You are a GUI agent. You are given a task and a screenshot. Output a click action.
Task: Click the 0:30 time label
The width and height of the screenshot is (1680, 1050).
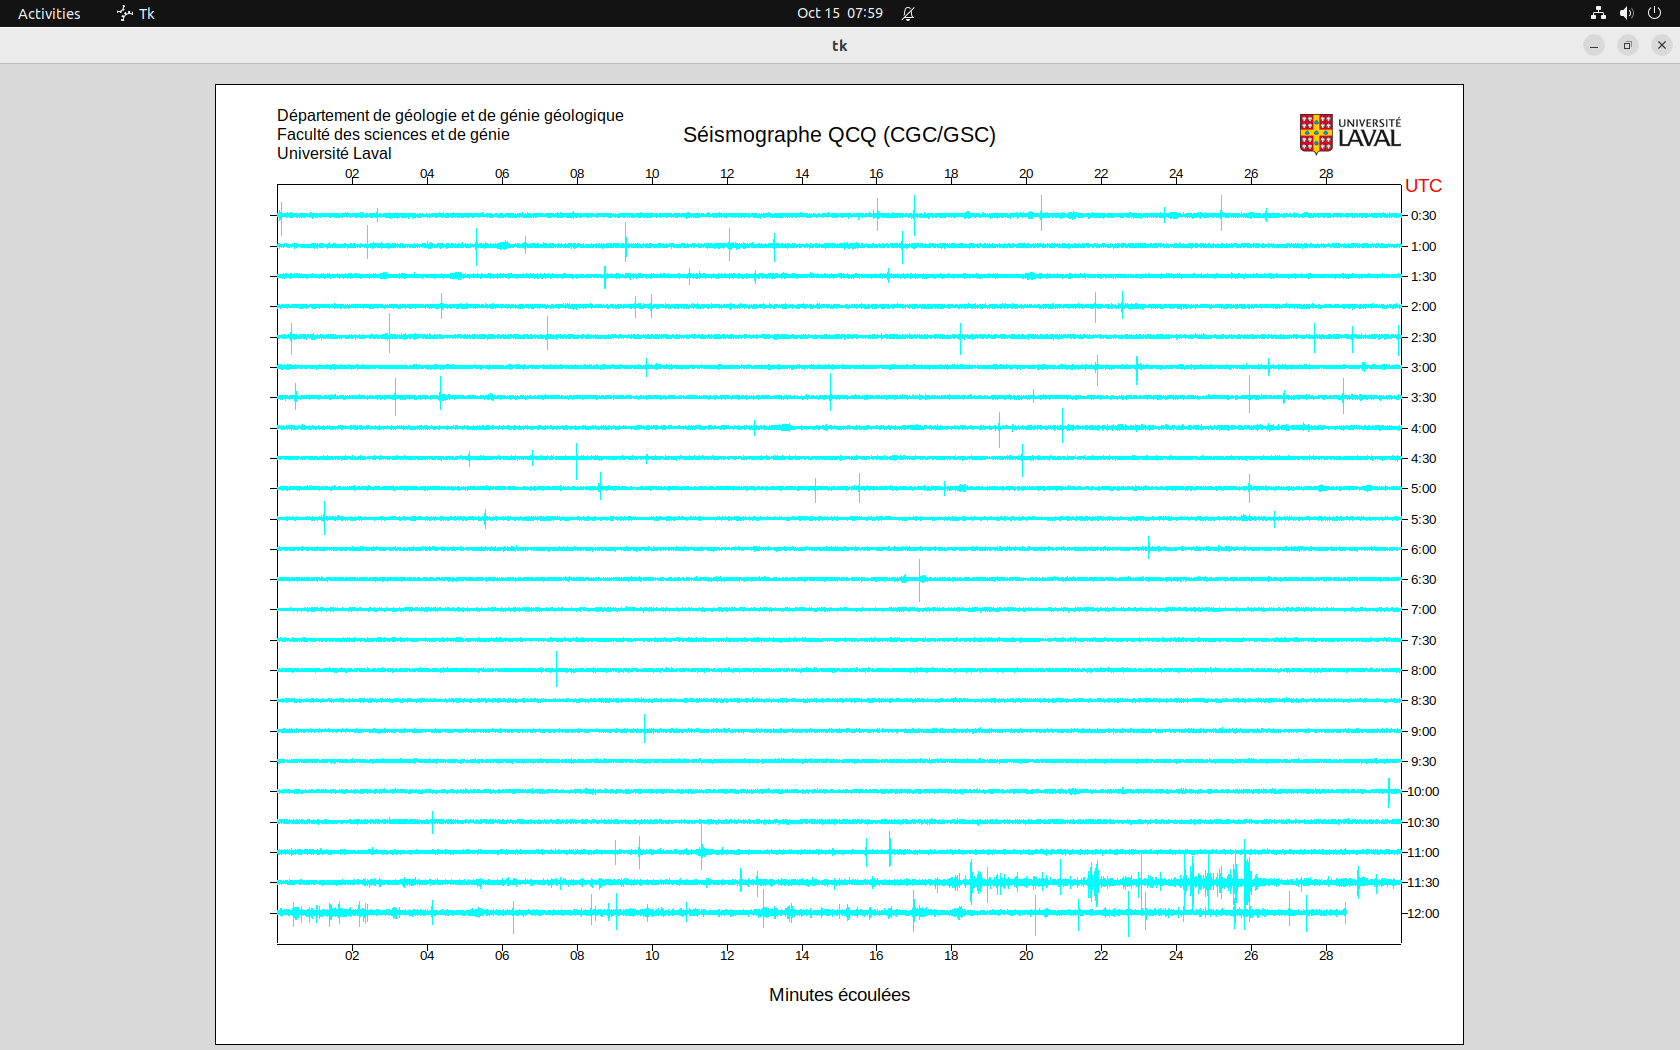point(1423,216)
